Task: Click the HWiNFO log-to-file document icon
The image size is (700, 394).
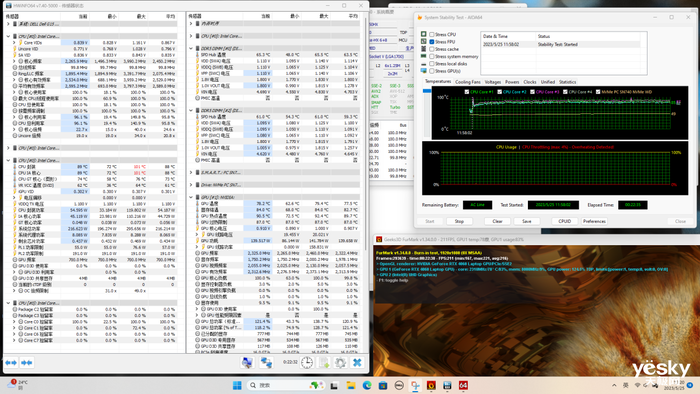Action: click(x=324, y=362)
